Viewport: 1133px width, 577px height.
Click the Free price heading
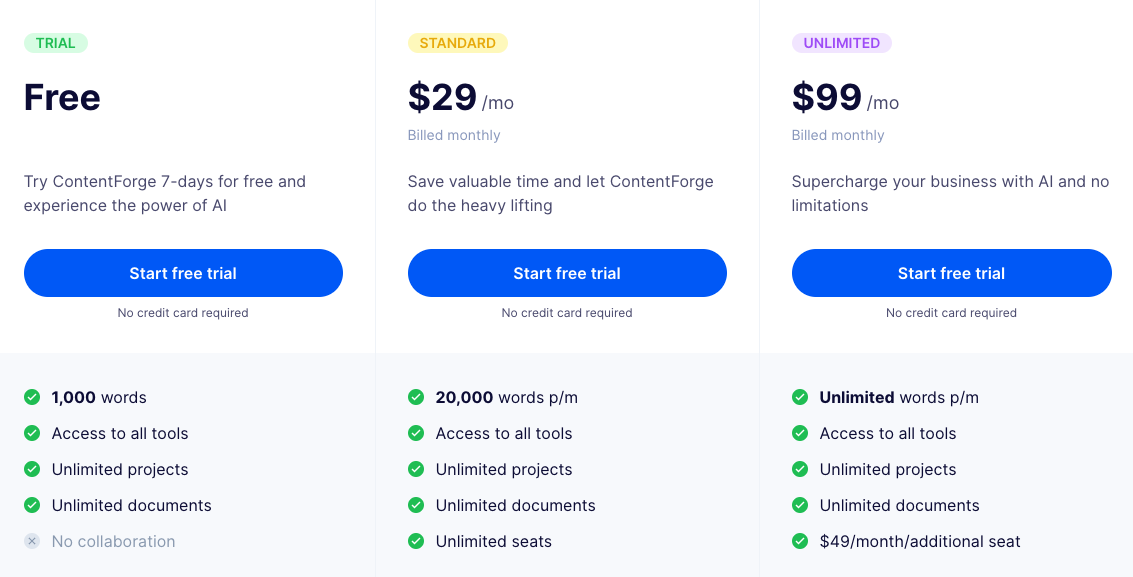(x=62, y=98)
